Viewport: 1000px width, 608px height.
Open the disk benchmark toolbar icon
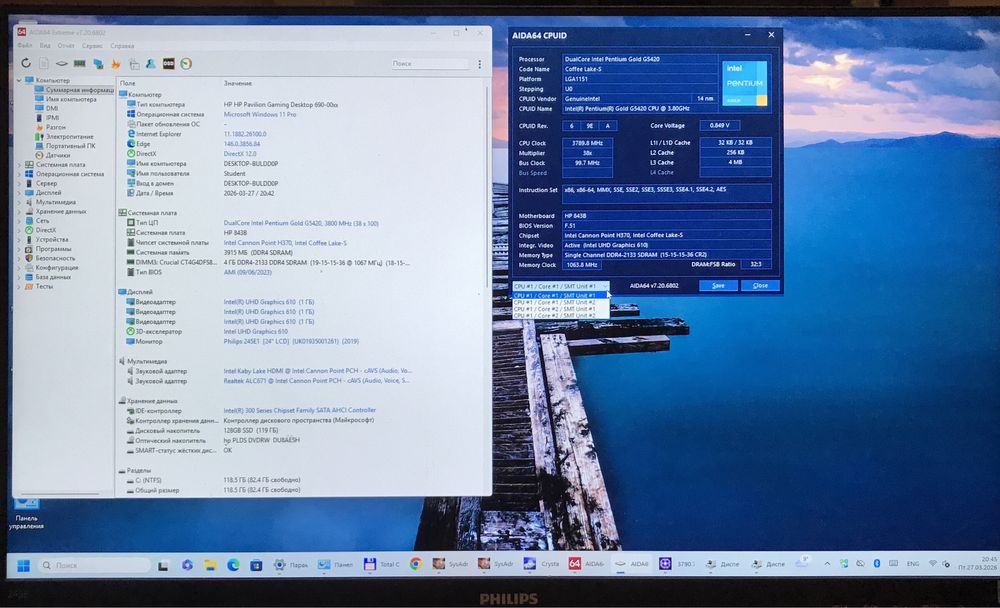point(61,63)
